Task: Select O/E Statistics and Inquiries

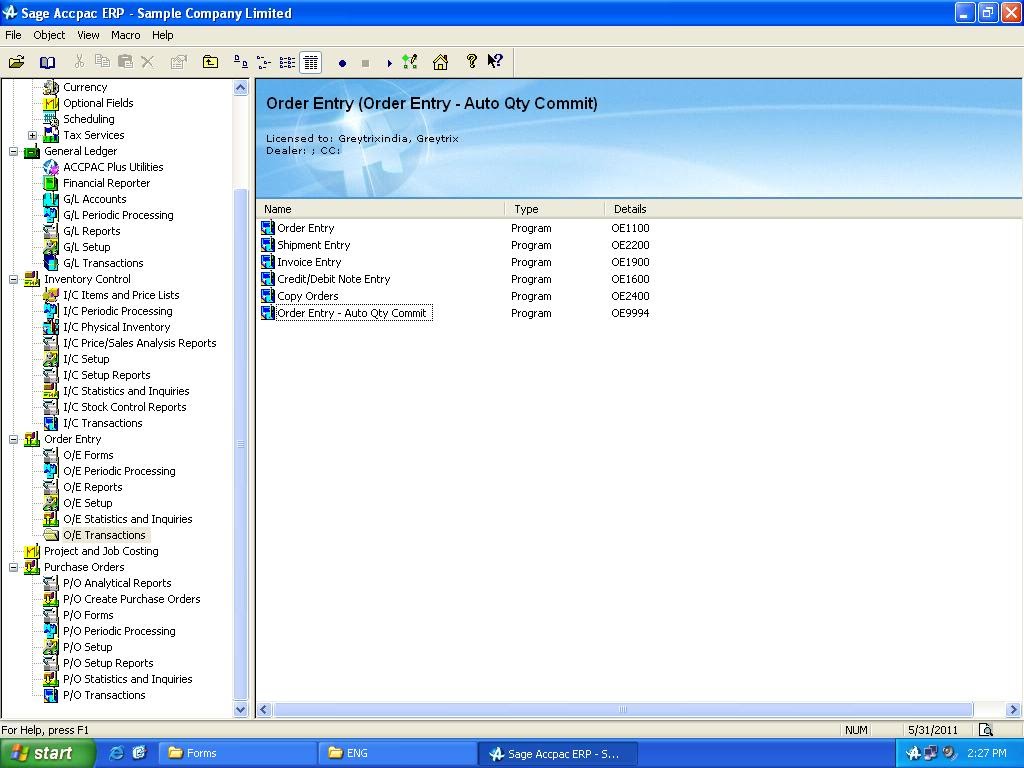Action: pyautogui.click(x=127, y=519)
